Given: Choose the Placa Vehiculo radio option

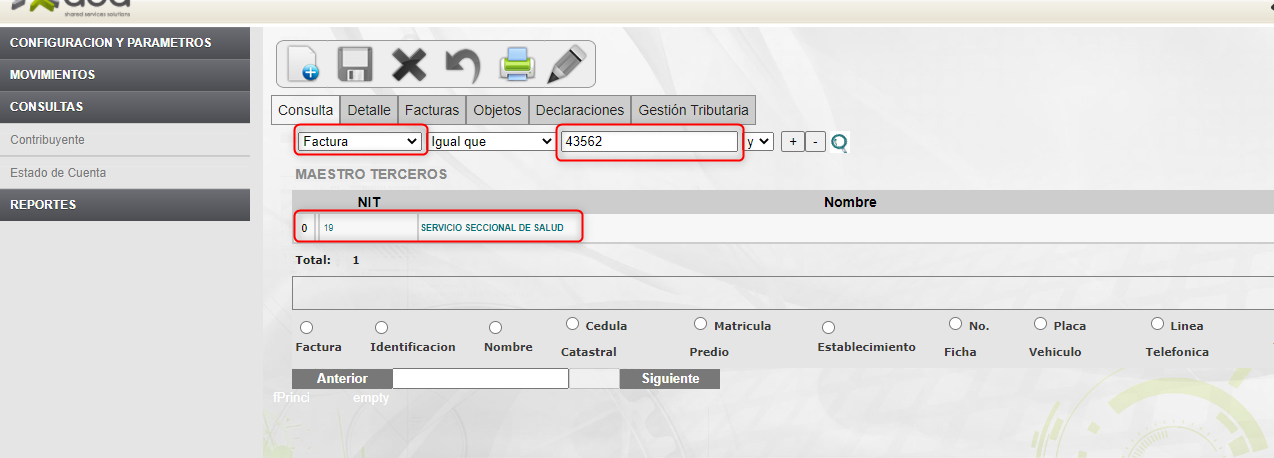Looking at the screenshot, I should 1040,324.
